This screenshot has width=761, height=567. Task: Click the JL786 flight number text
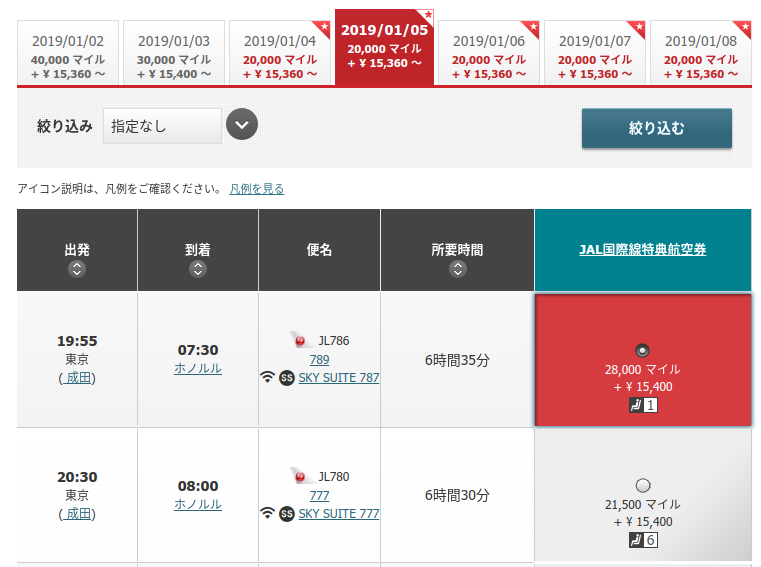333,340
